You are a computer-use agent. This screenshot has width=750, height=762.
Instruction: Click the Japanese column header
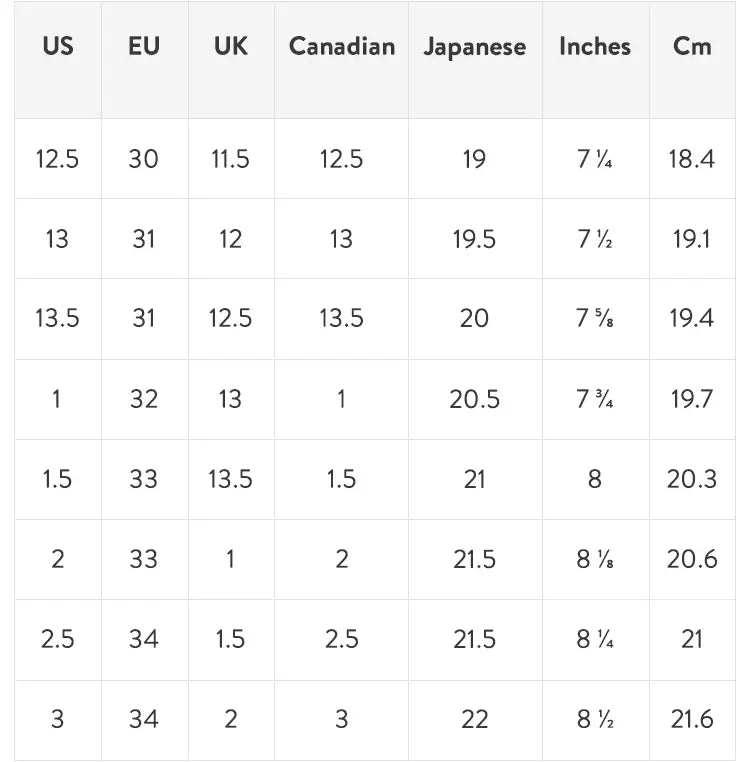tap(475, 47)
